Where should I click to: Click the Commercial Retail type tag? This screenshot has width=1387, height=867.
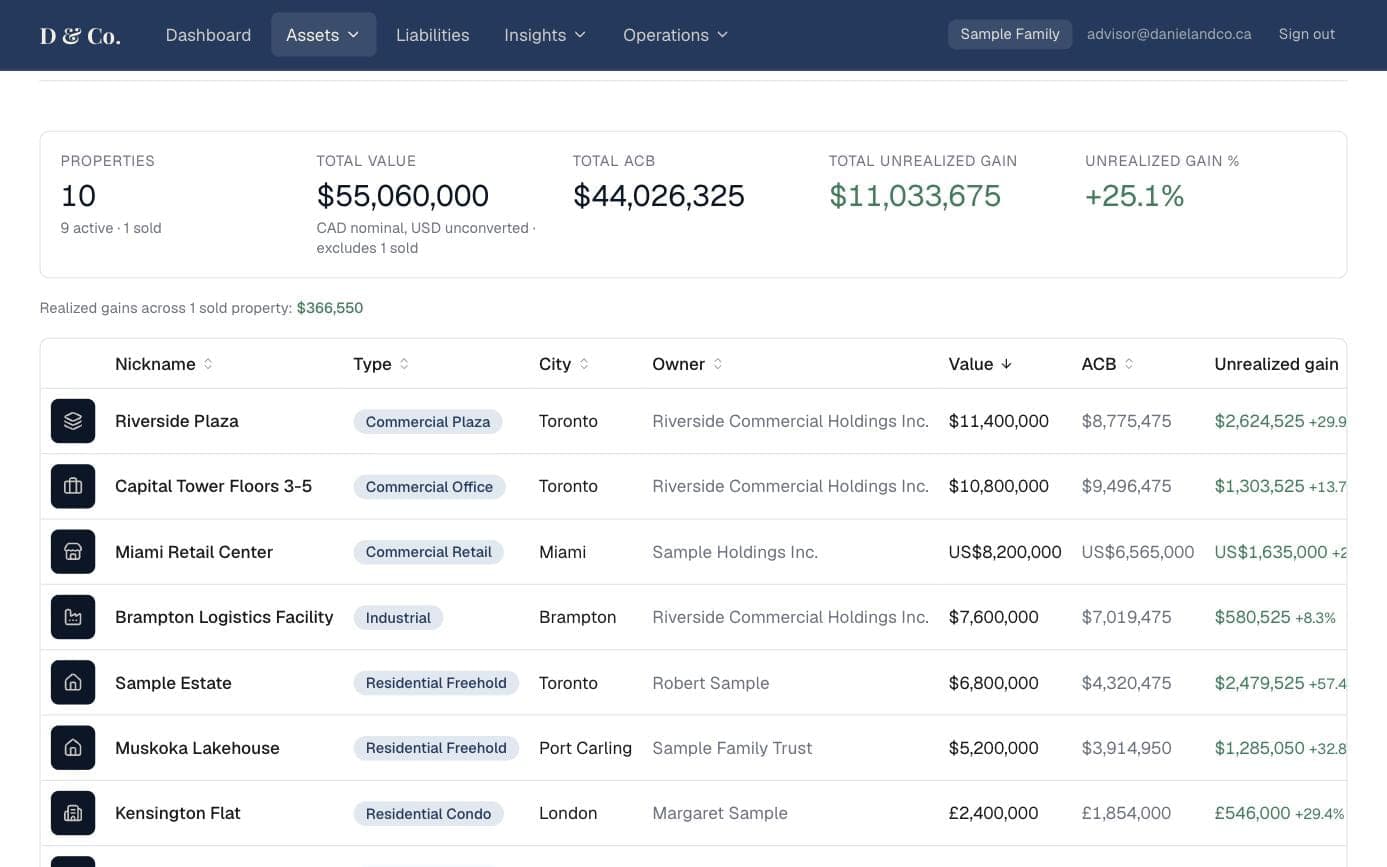click(x=429, y=552)
